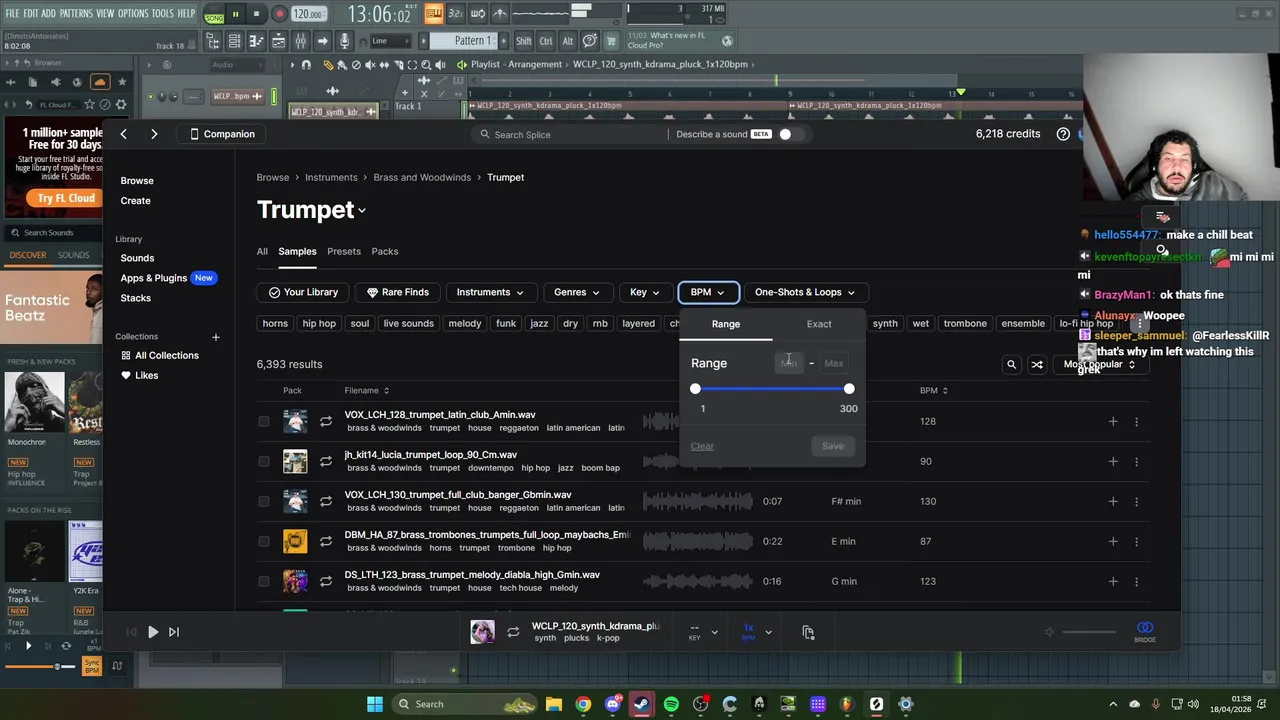Open Apps & Plugins section
The height and width of the screenshot is (720, 1280).
153,278
